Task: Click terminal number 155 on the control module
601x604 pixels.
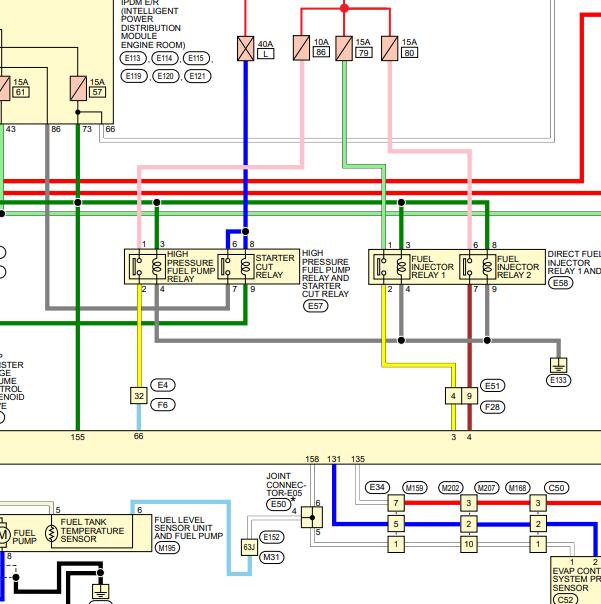Action: 77,437
